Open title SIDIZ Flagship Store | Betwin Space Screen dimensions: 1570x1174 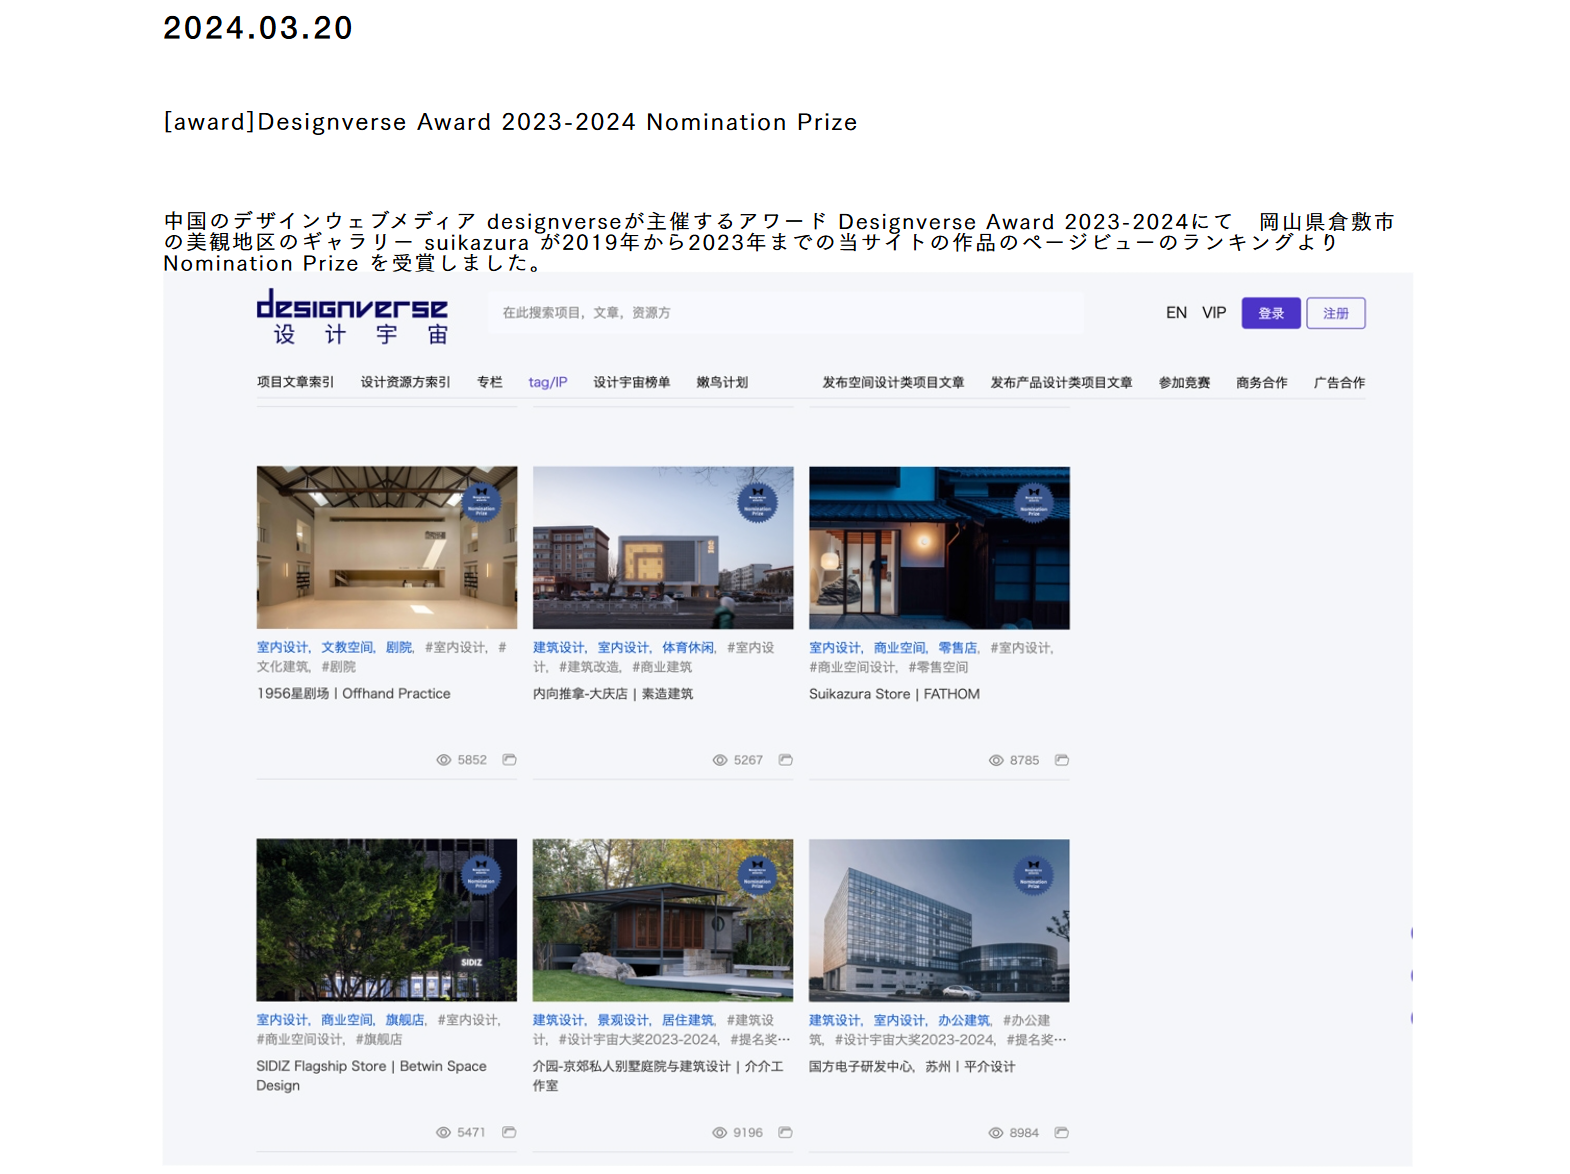coord(372,1076)
